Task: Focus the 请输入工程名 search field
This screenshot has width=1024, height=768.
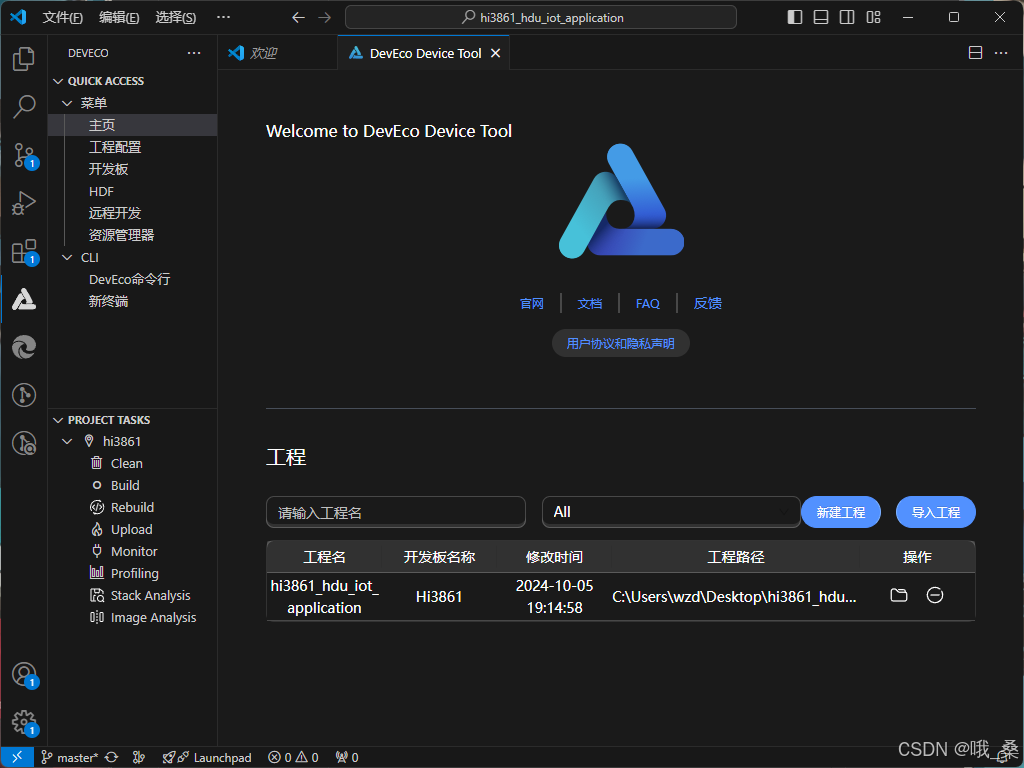Action: click(396, 512)
